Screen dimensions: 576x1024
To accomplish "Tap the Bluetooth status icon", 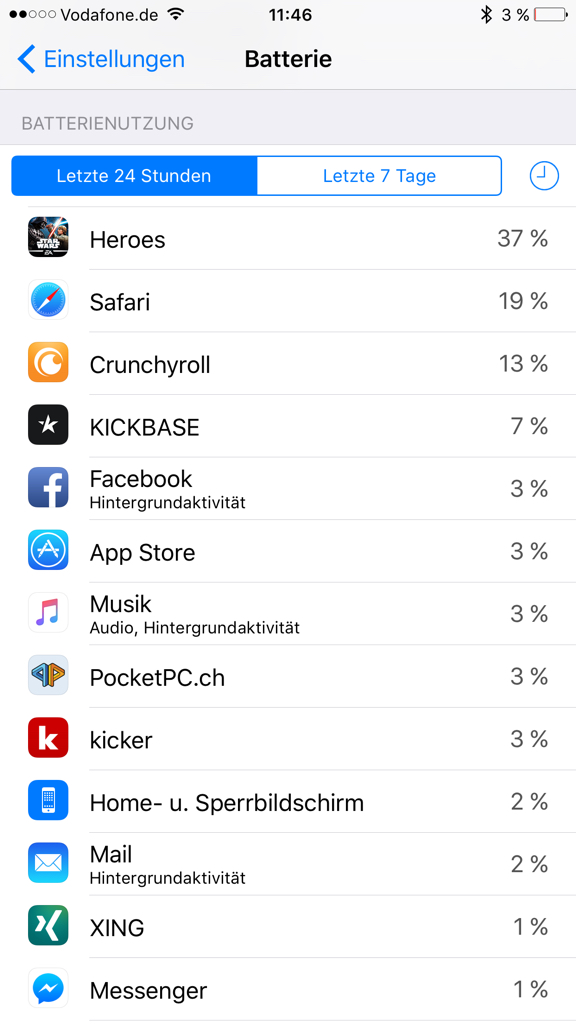I will (486, 14).
